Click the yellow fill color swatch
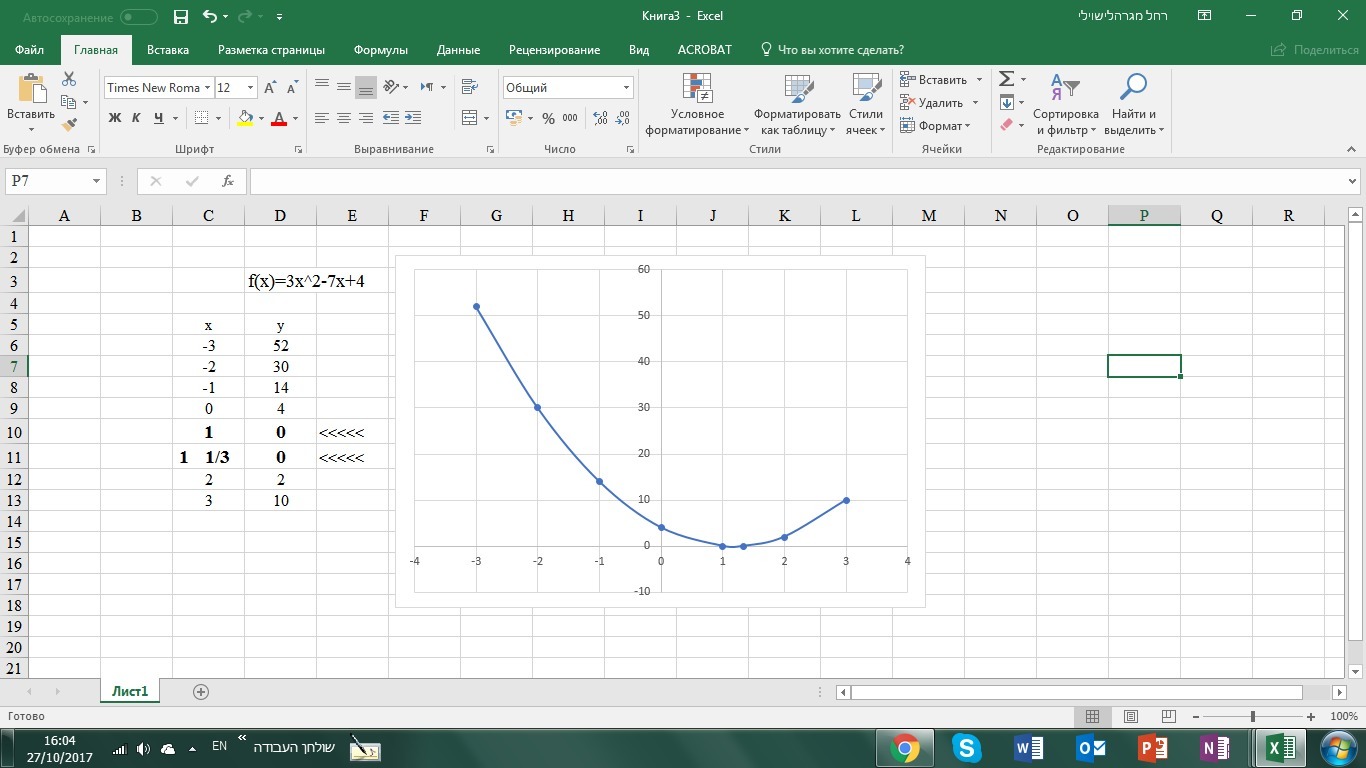 pyautogui.click(x=245, y=118)
